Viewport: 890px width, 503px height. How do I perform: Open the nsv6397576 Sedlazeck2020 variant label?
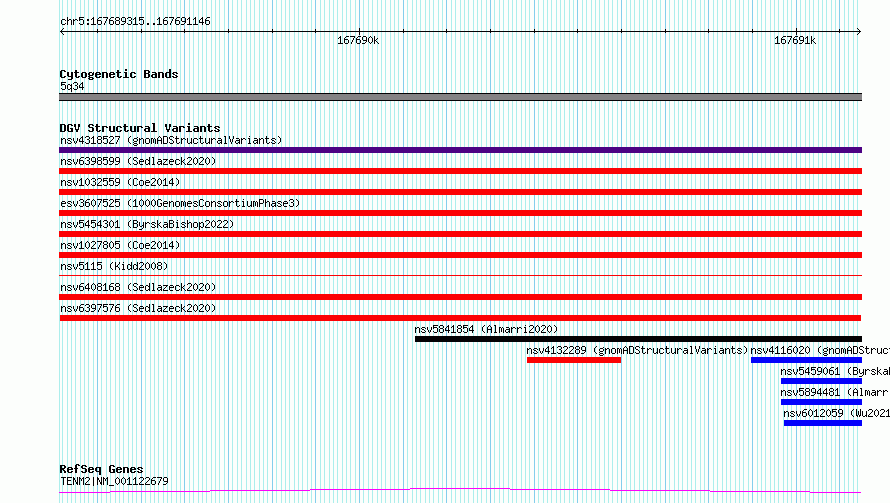point(138,308)
